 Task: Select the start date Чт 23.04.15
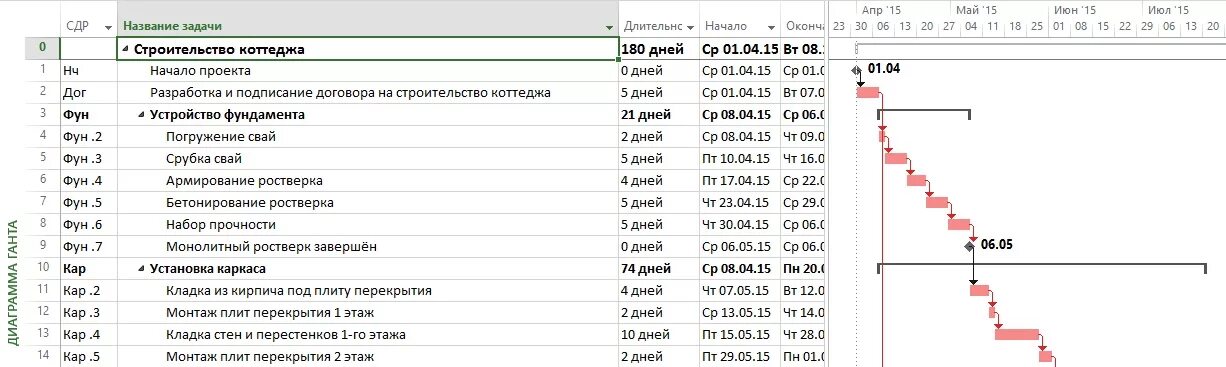pyautogui.click(x=740, y=202)
